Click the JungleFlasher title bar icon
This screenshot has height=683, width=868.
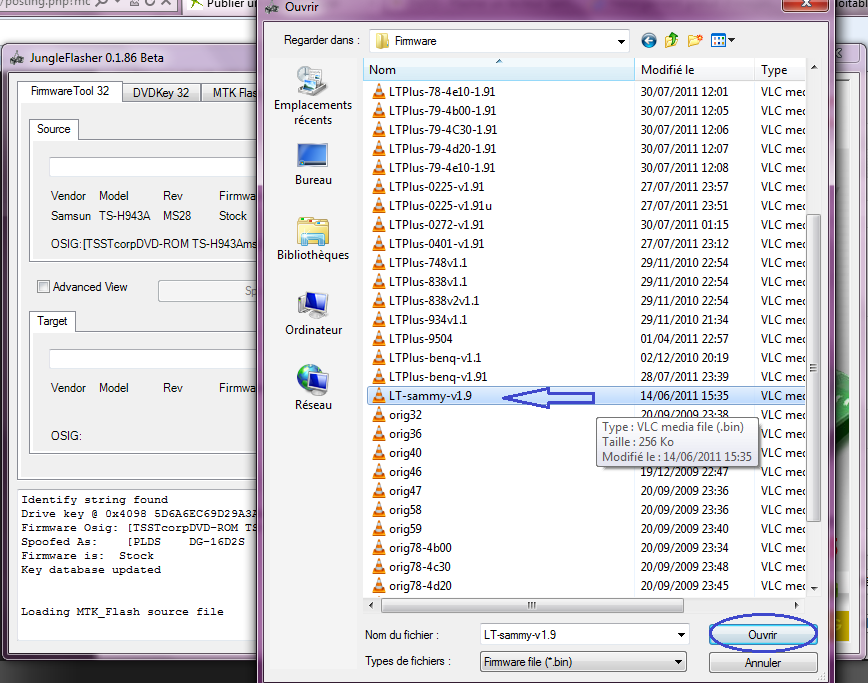pos(17,58)
